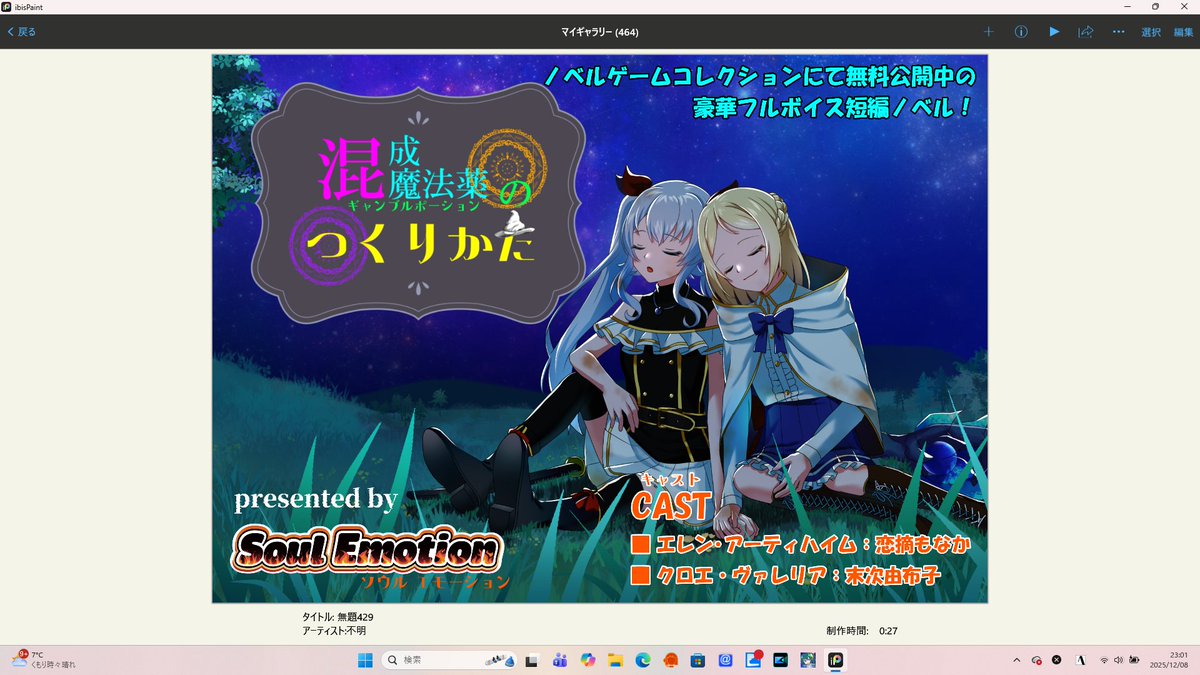Enter selection mode via 選択
The width and height of the screenshot is (1200, 675).
pyautogui.click(x=1150, y=31)
